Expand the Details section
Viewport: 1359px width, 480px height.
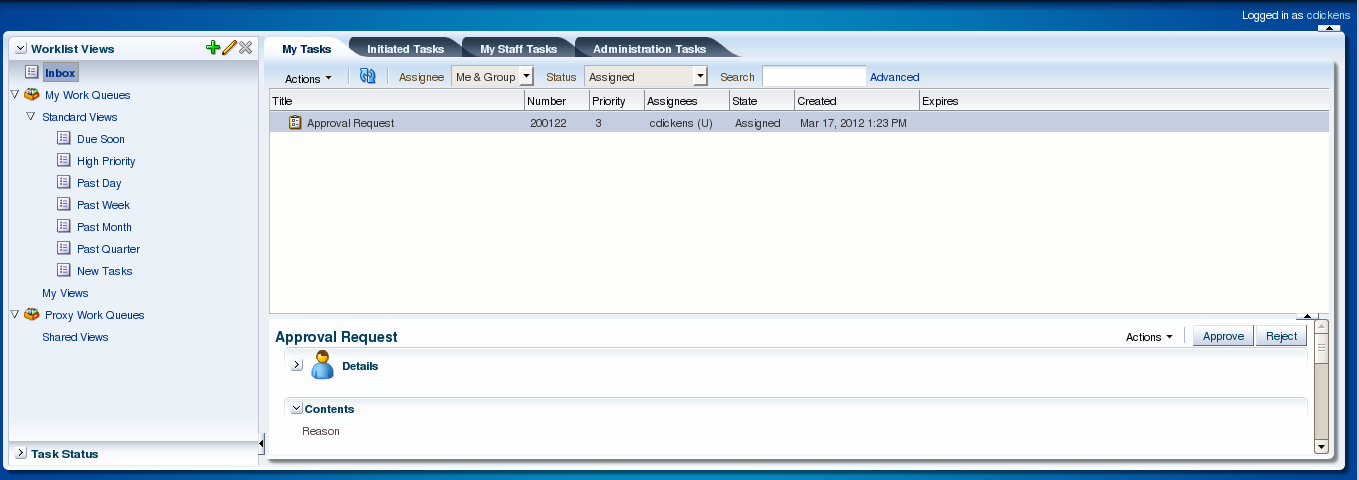click(297, 365)
